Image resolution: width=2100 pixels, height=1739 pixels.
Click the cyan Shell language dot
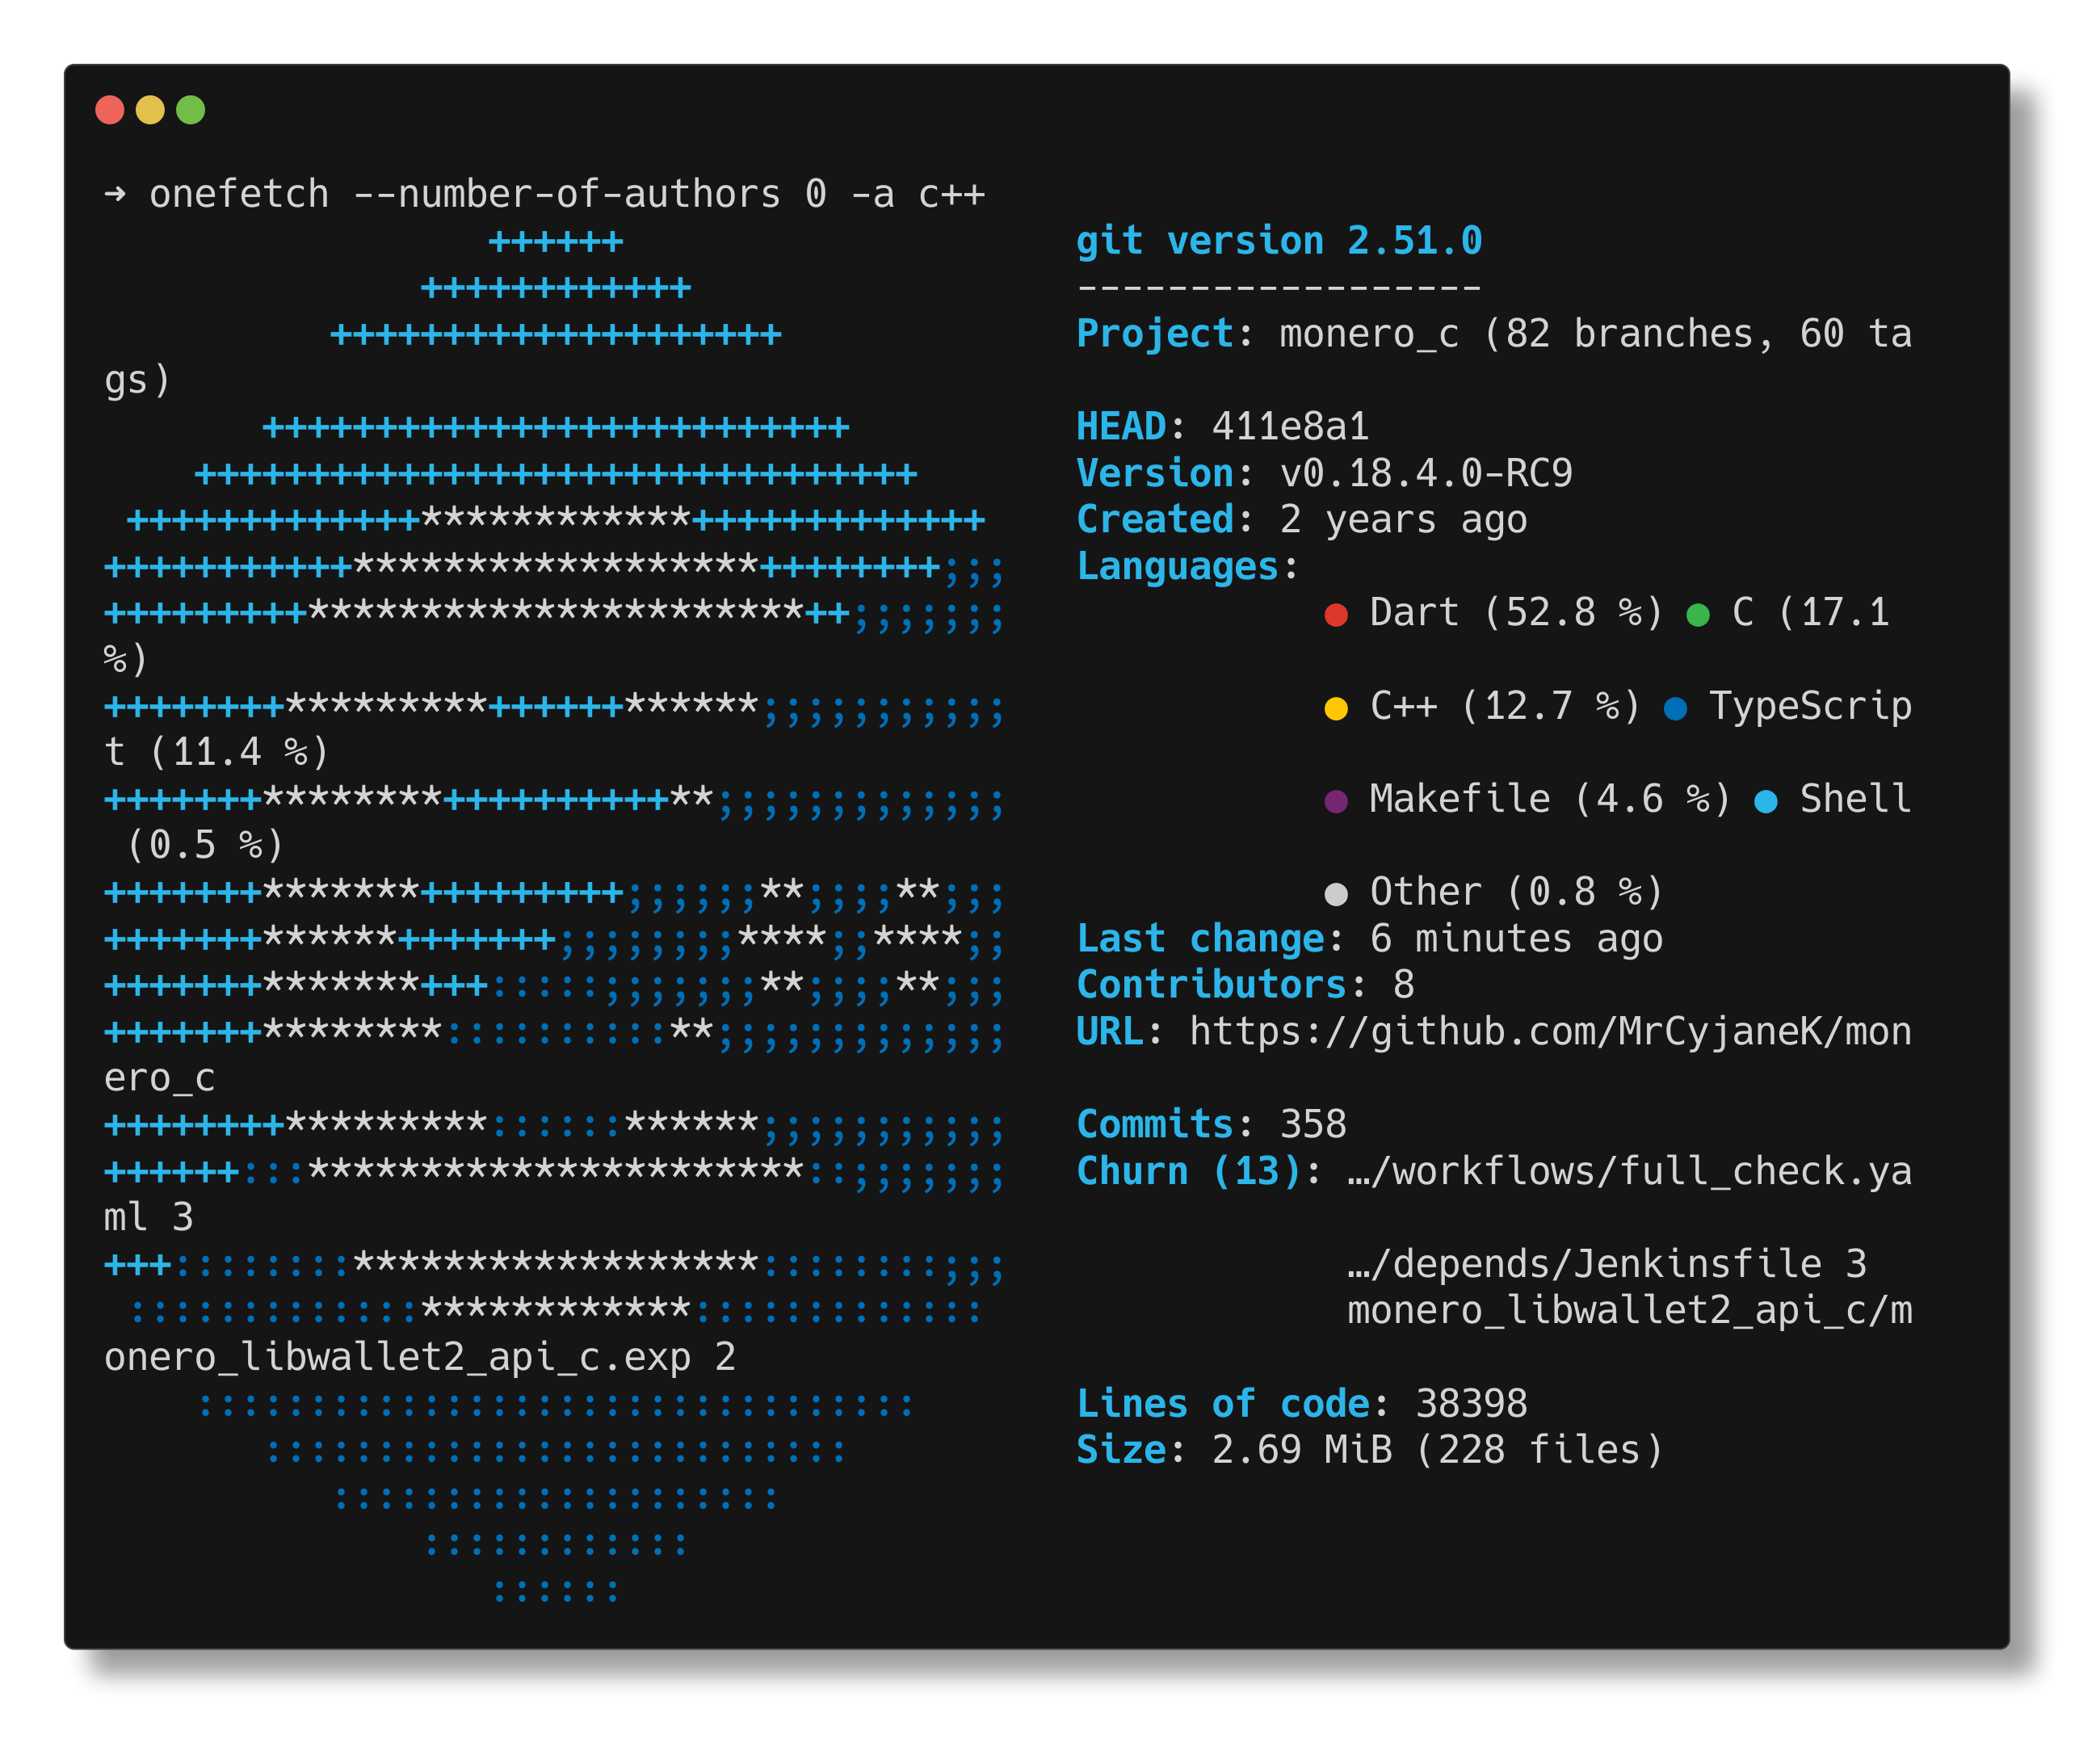coord(1766,801)
